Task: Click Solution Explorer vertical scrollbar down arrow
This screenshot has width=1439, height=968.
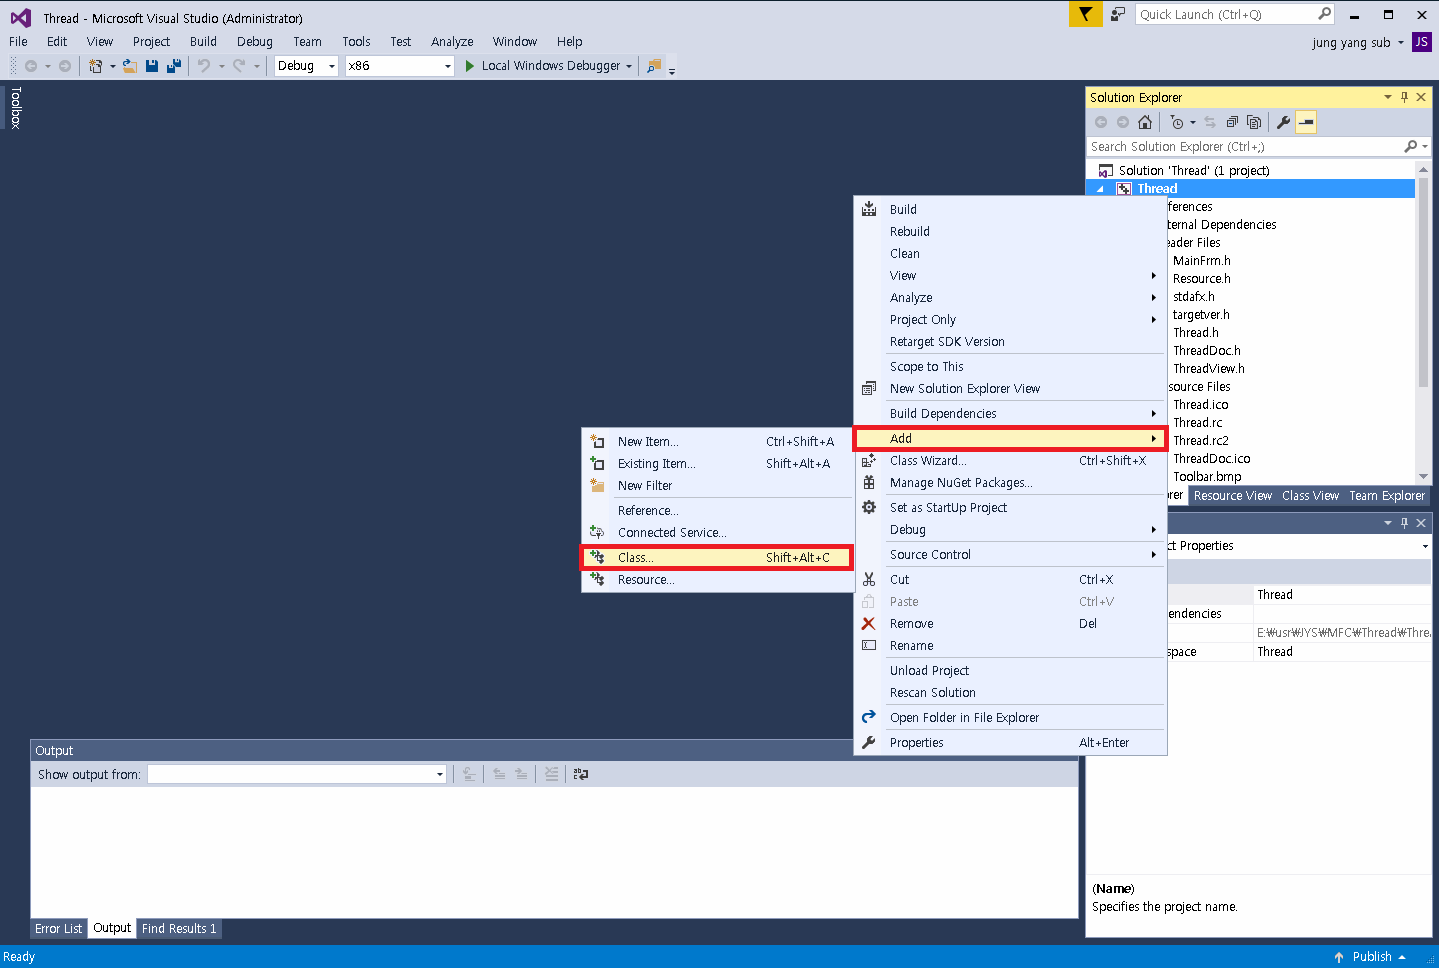Action: [x=1424, y=477]
